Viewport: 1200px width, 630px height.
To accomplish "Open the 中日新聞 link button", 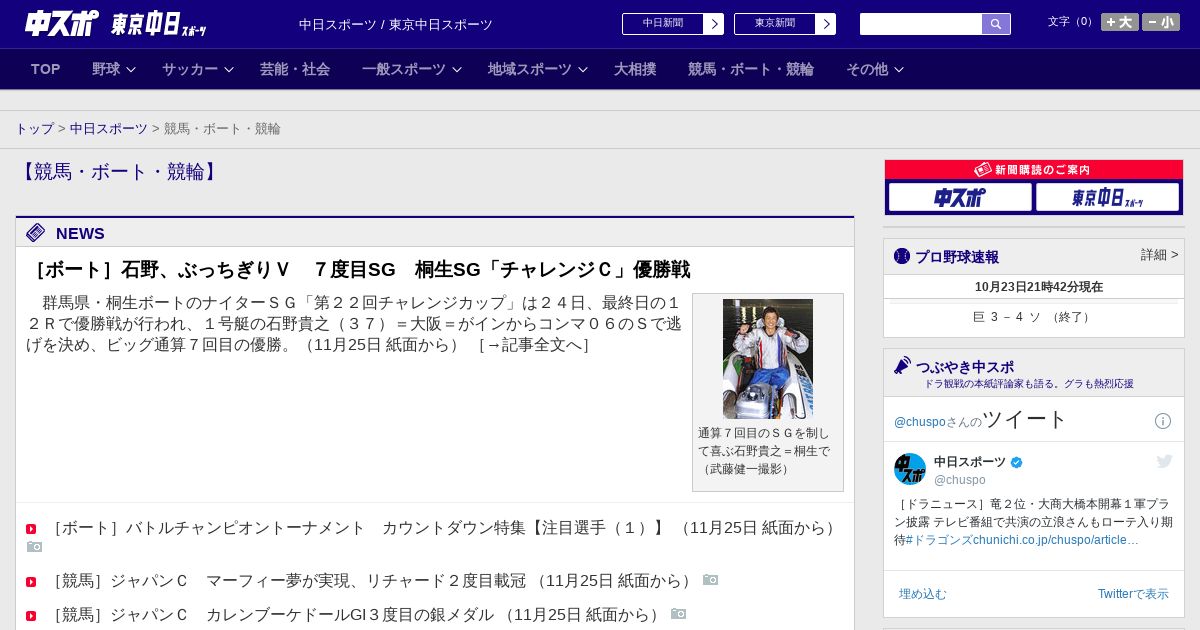I will point(662,24).
